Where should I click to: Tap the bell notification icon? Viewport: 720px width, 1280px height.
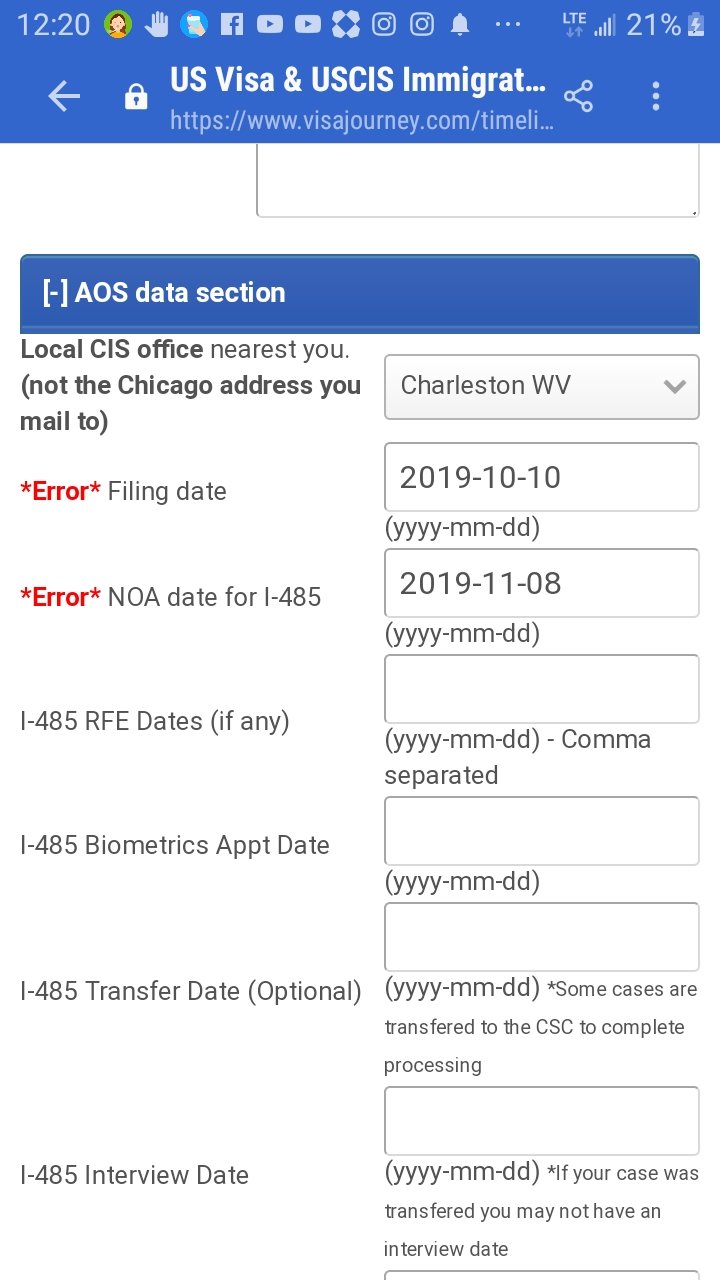pos(460,24)
